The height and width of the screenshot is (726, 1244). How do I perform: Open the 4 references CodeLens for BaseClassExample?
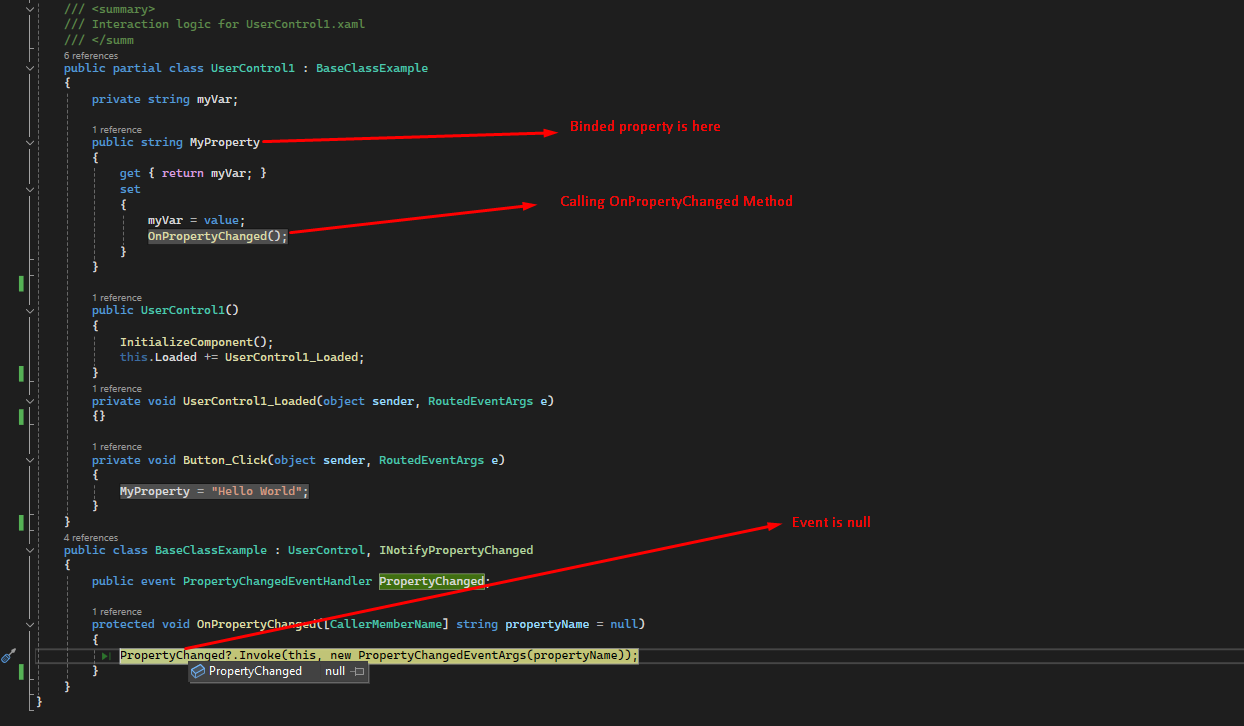click(x=90, y=537)
